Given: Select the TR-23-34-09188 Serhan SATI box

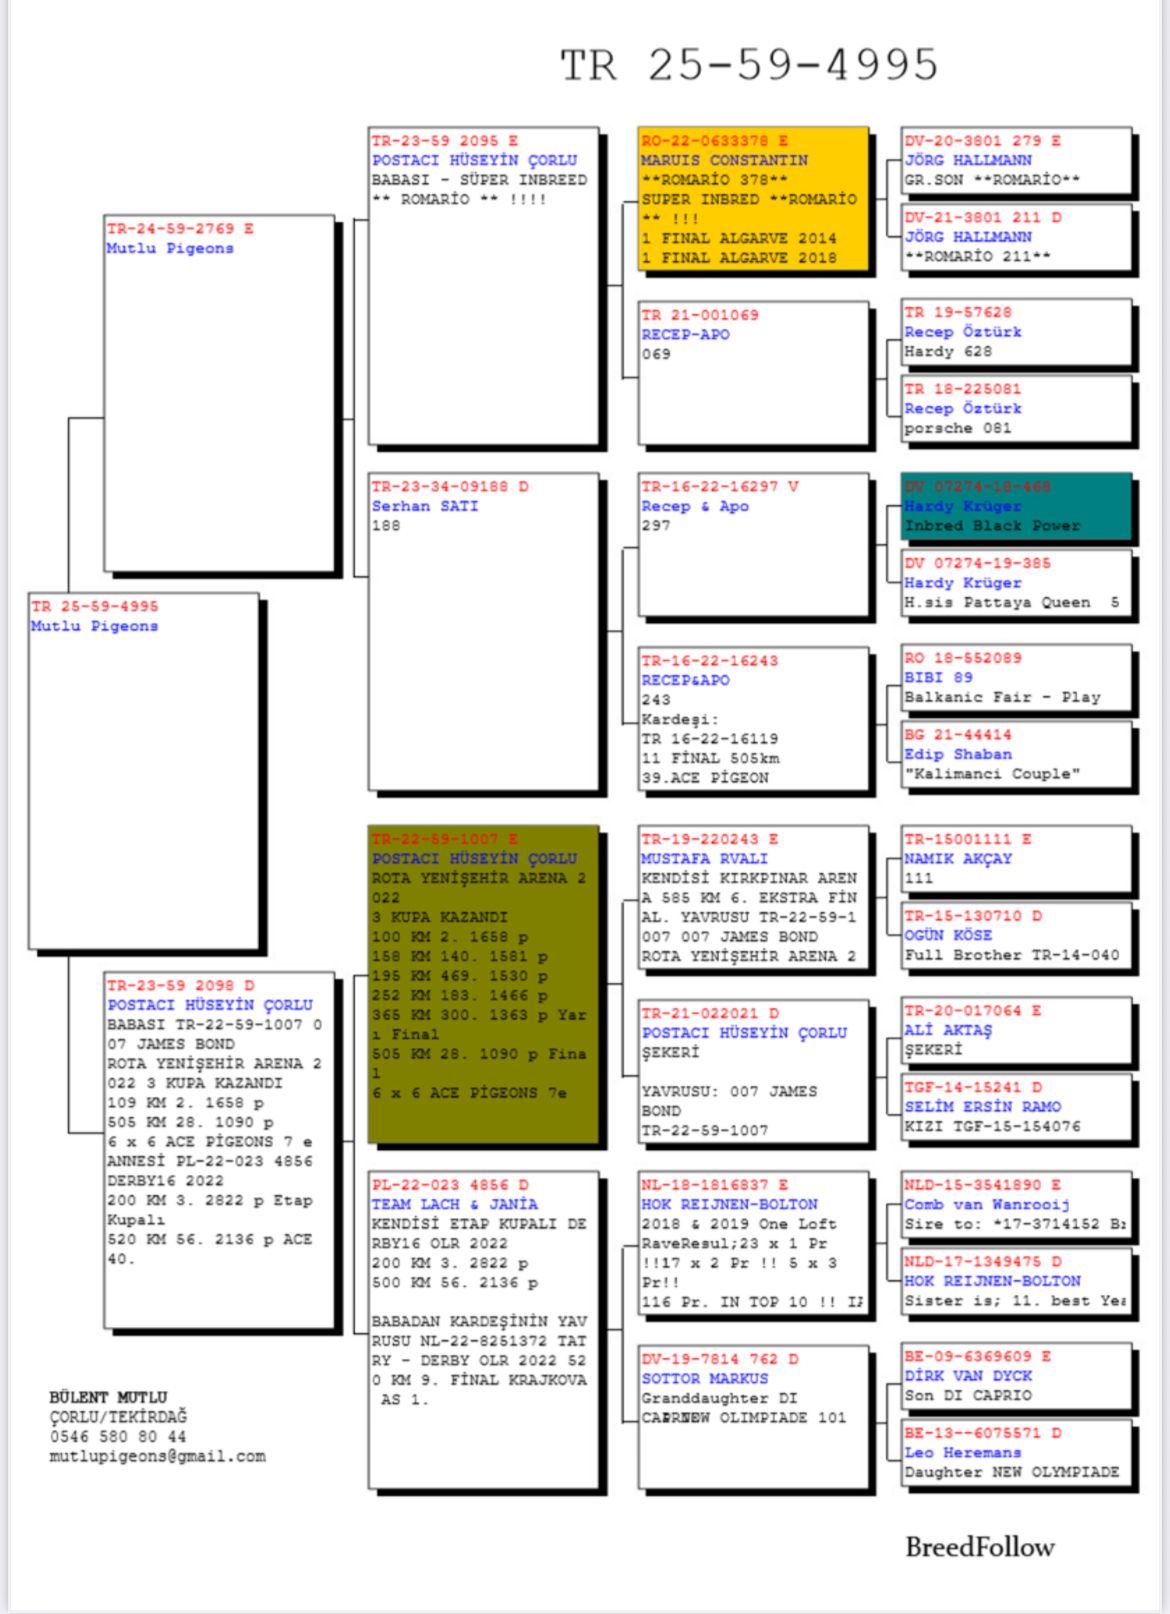Looking at the screenshot, I should [483, 632].
